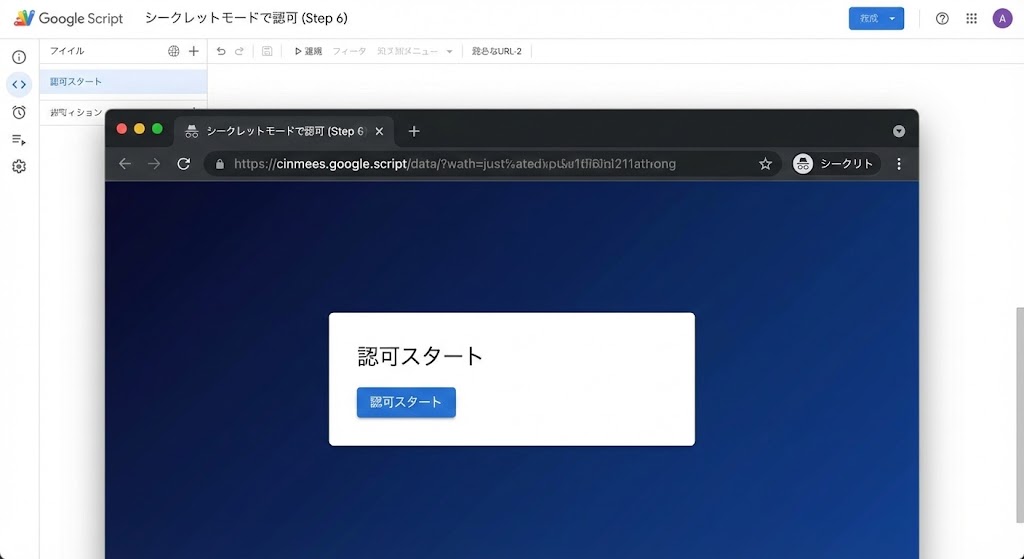Click the undo arrow in editor toolbar
1024x559 pixels.
tap(221, 51)
